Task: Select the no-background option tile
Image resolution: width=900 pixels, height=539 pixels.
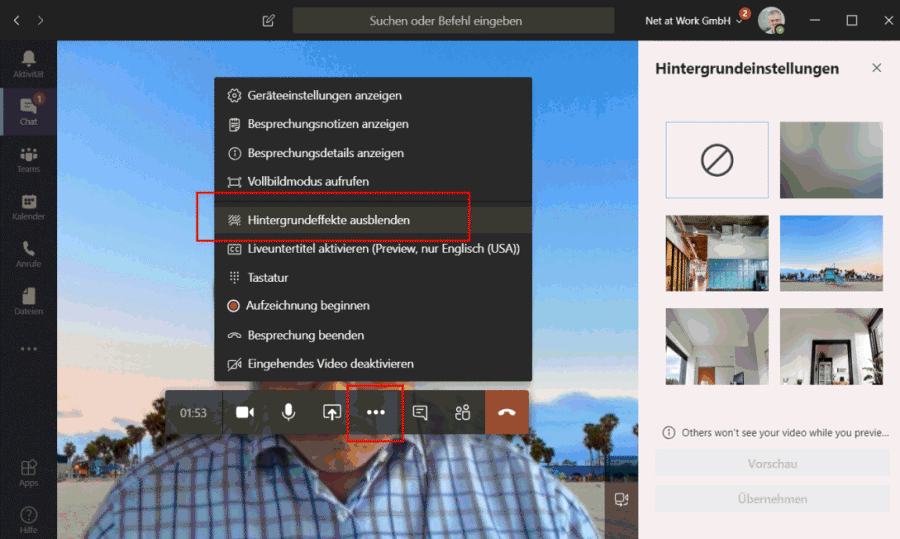Action: coord(717,160)
